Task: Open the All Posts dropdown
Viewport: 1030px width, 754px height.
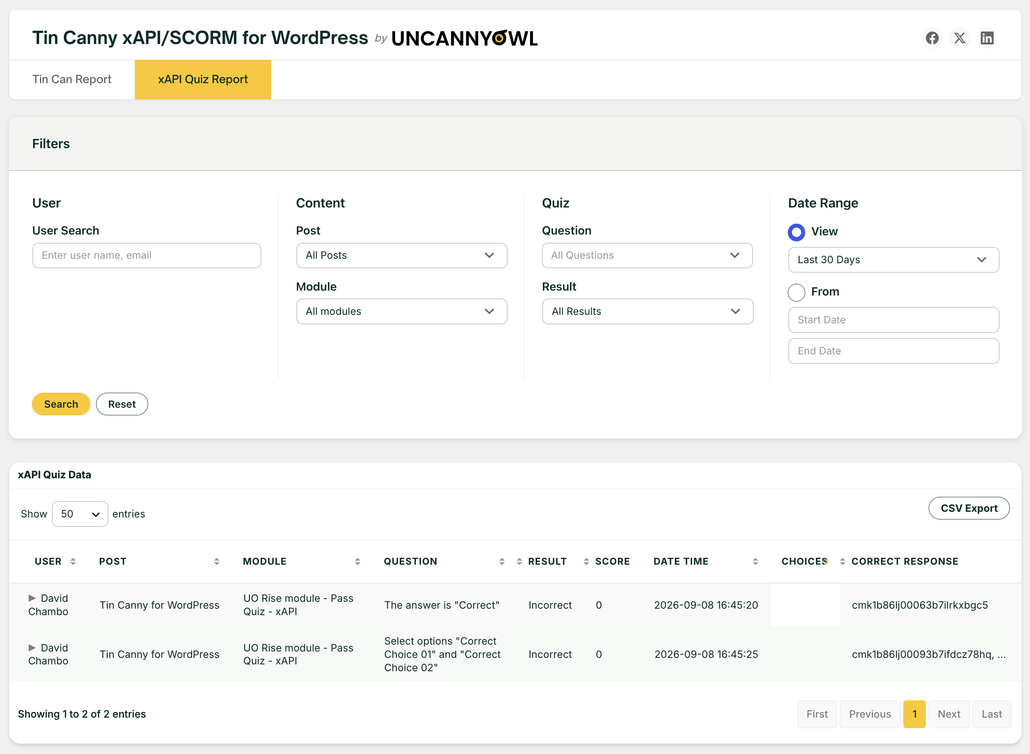Action: tap(401, 255)
